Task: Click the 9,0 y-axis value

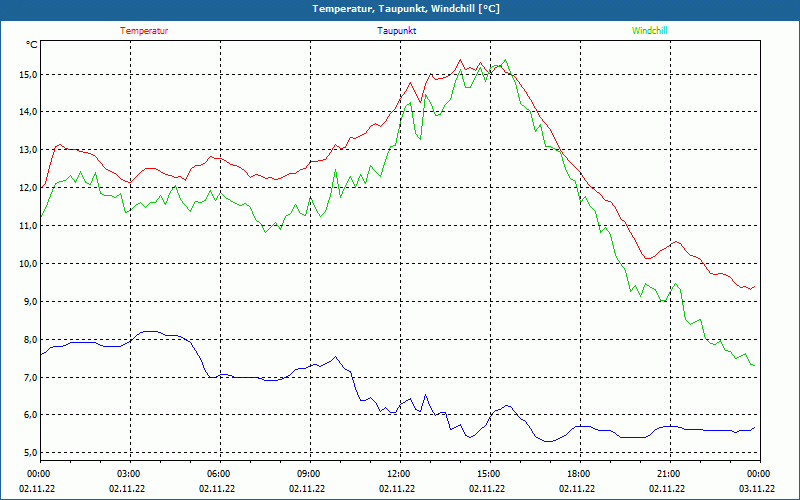Action: (31, 302)
